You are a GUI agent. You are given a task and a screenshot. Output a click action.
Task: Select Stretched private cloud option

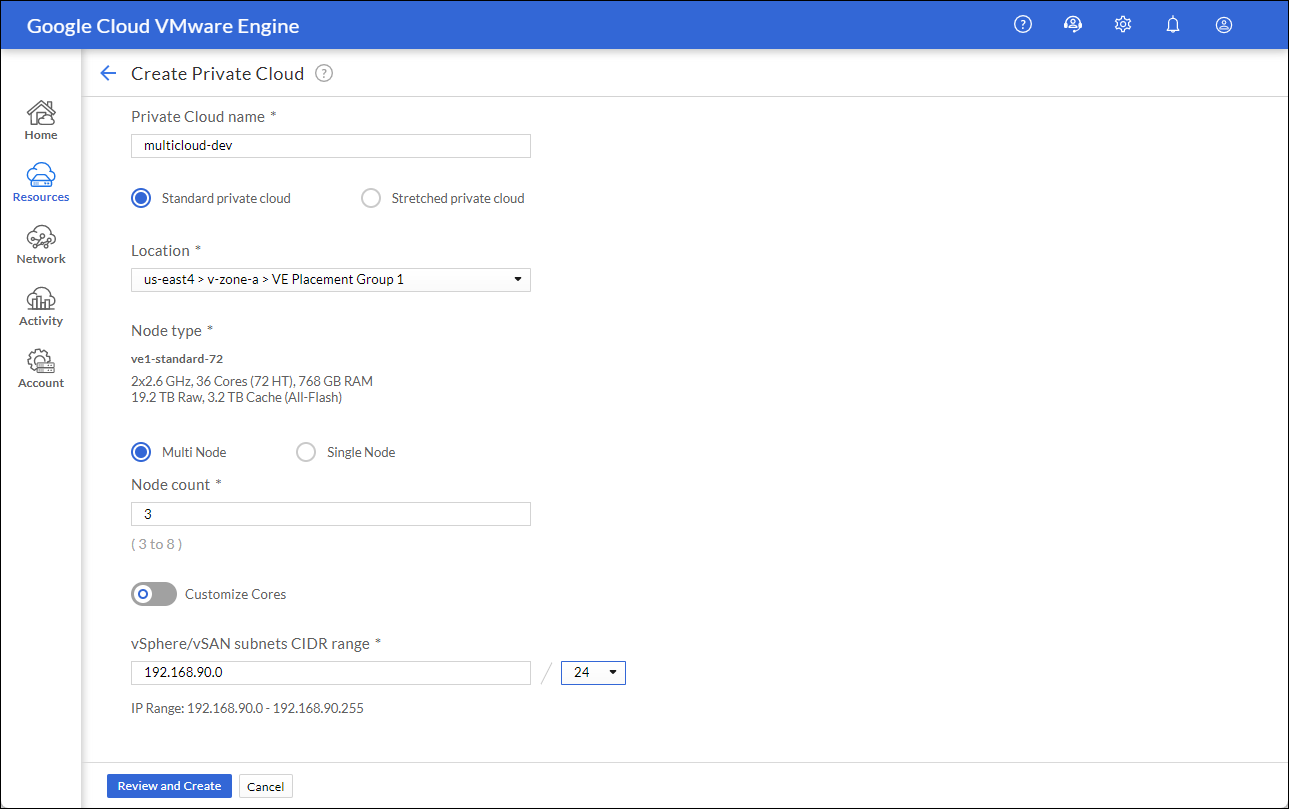(x=371, y=198)
